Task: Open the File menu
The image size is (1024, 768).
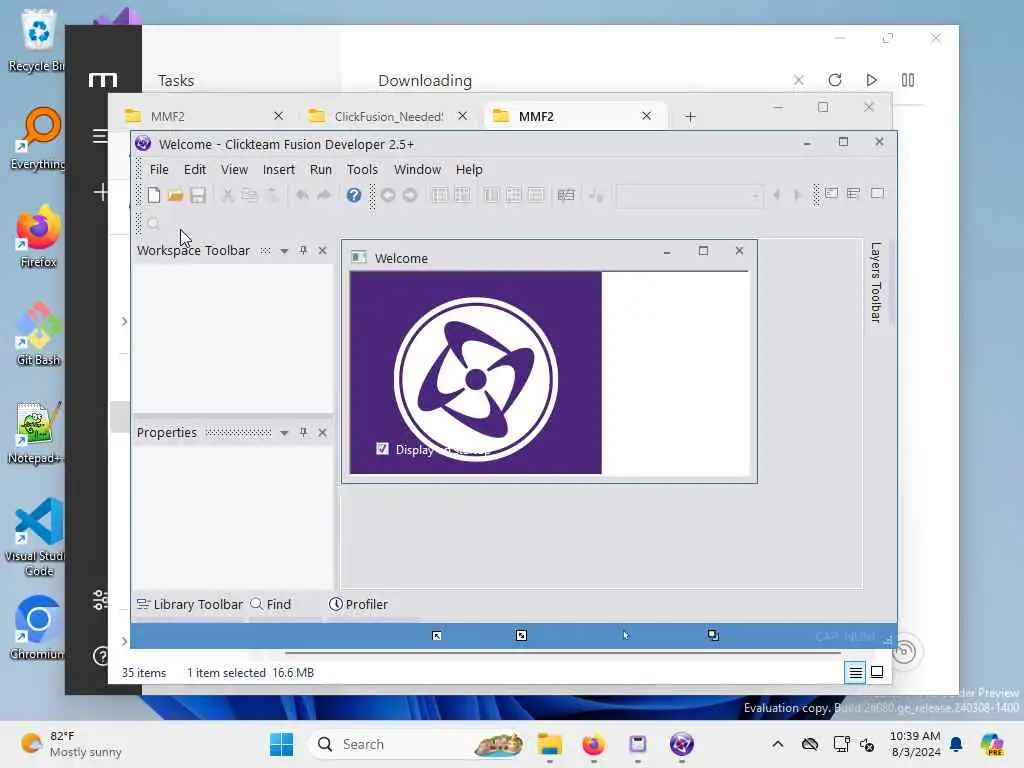Action: (159, 169)
